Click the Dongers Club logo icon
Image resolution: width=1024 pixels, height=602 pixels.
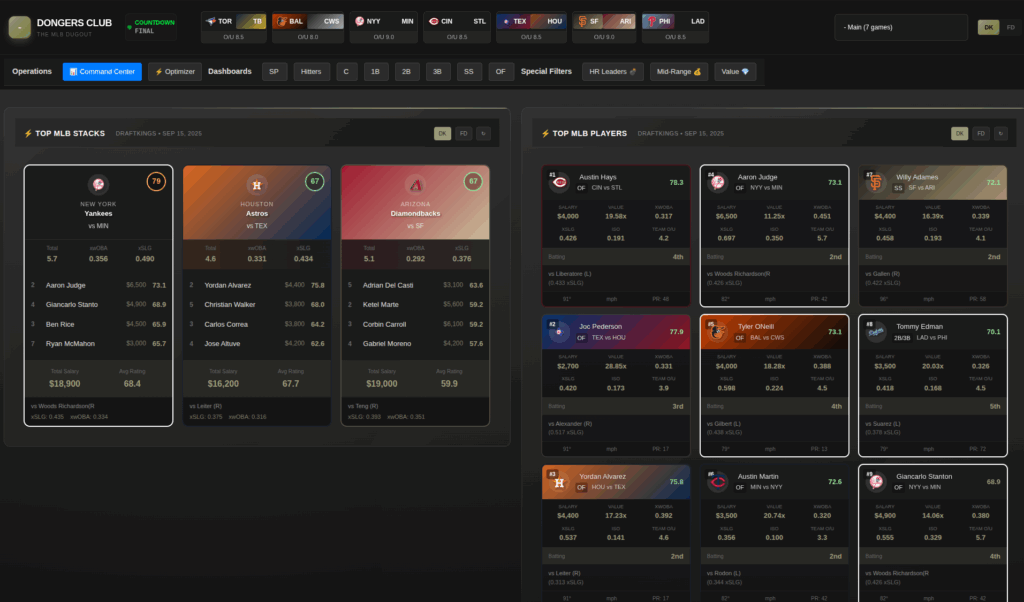click(19, 28)
